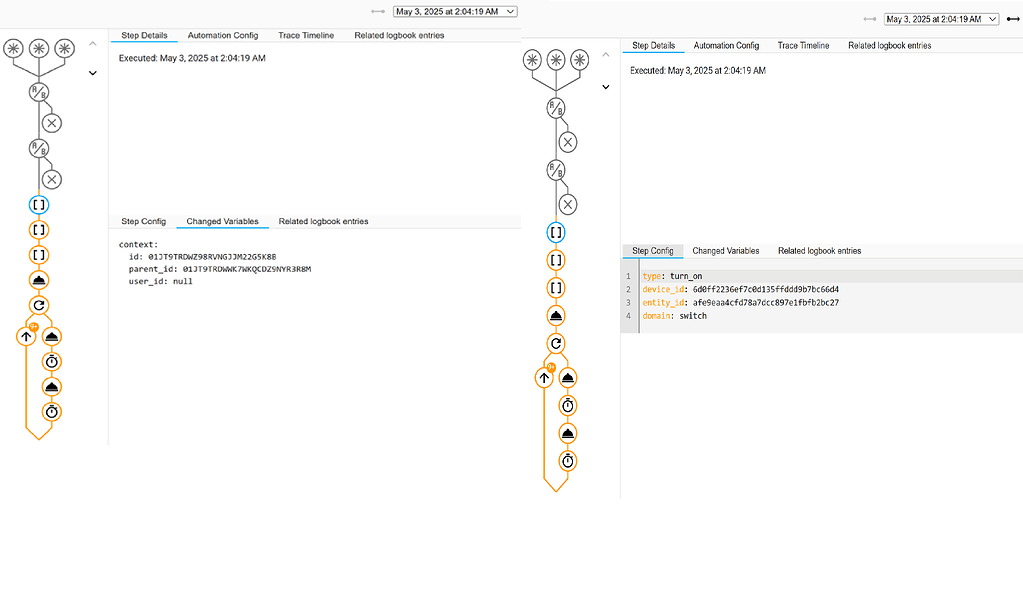Switch to the Automation Config tab
The image size is (1023, 603).
coord(222,35)
